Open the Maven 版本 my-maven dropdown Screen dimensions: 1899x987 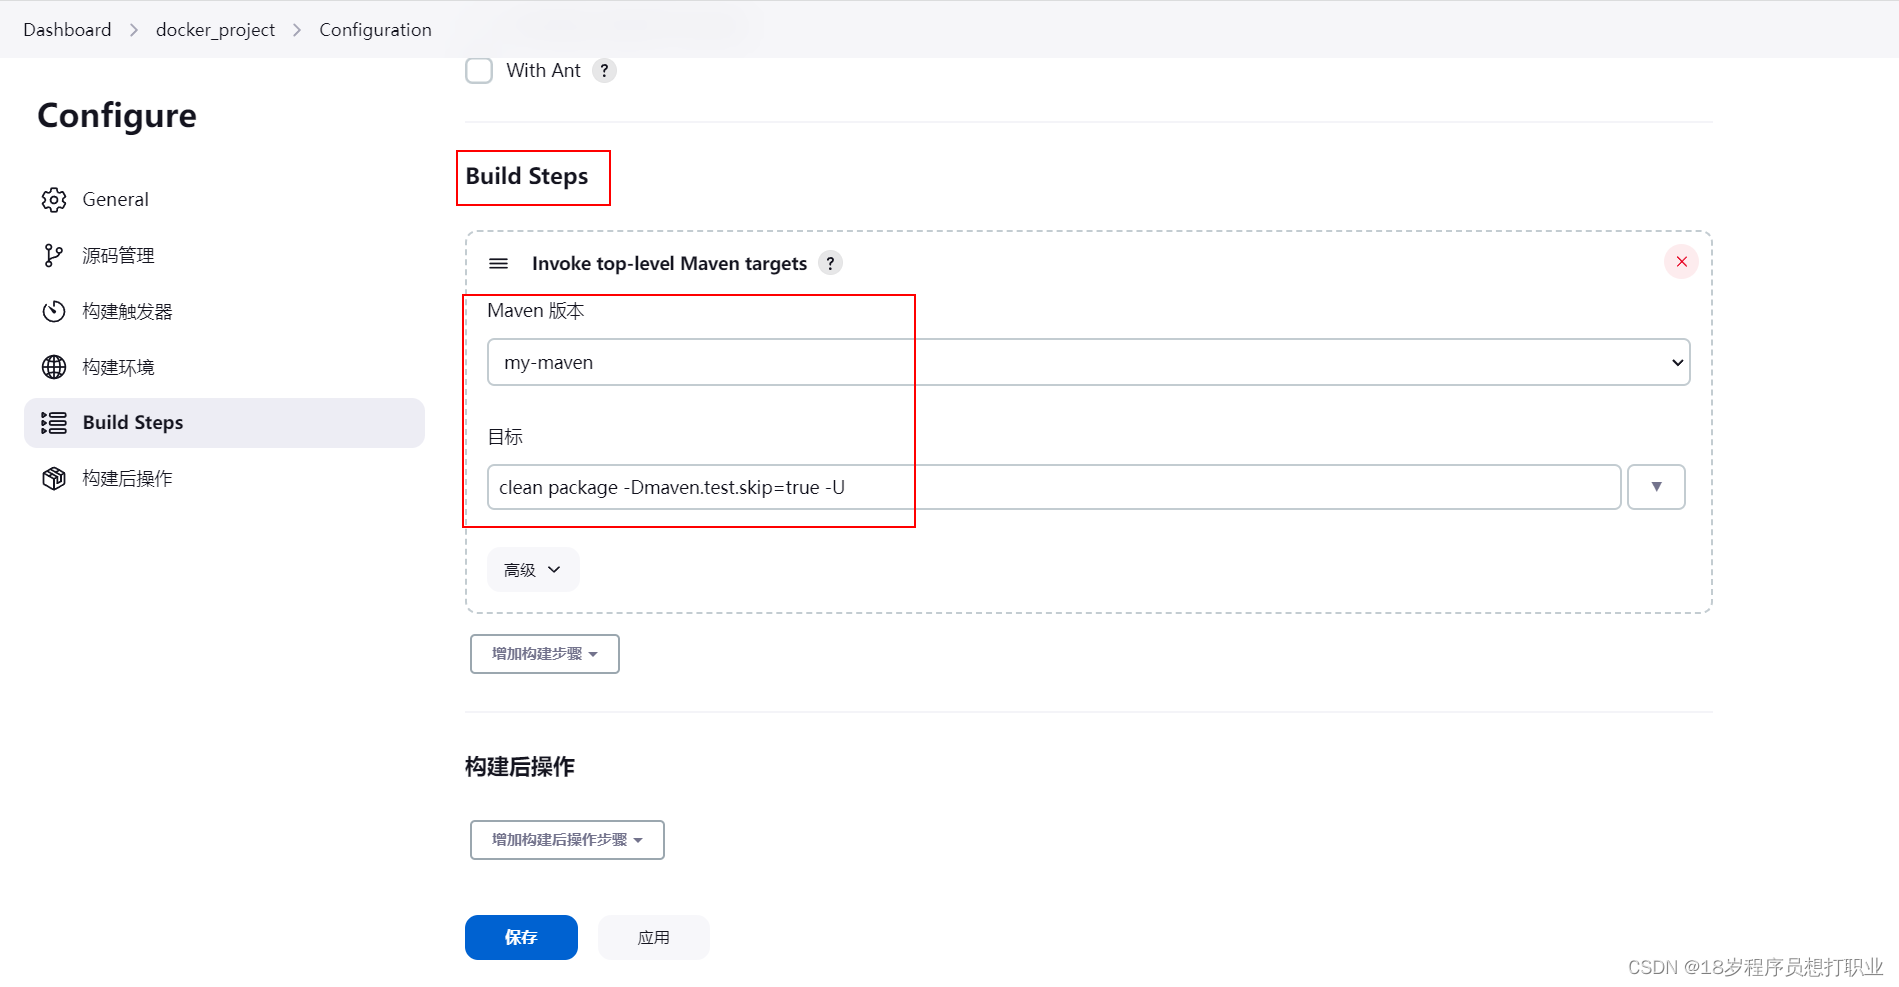[x=1088, y=362]
